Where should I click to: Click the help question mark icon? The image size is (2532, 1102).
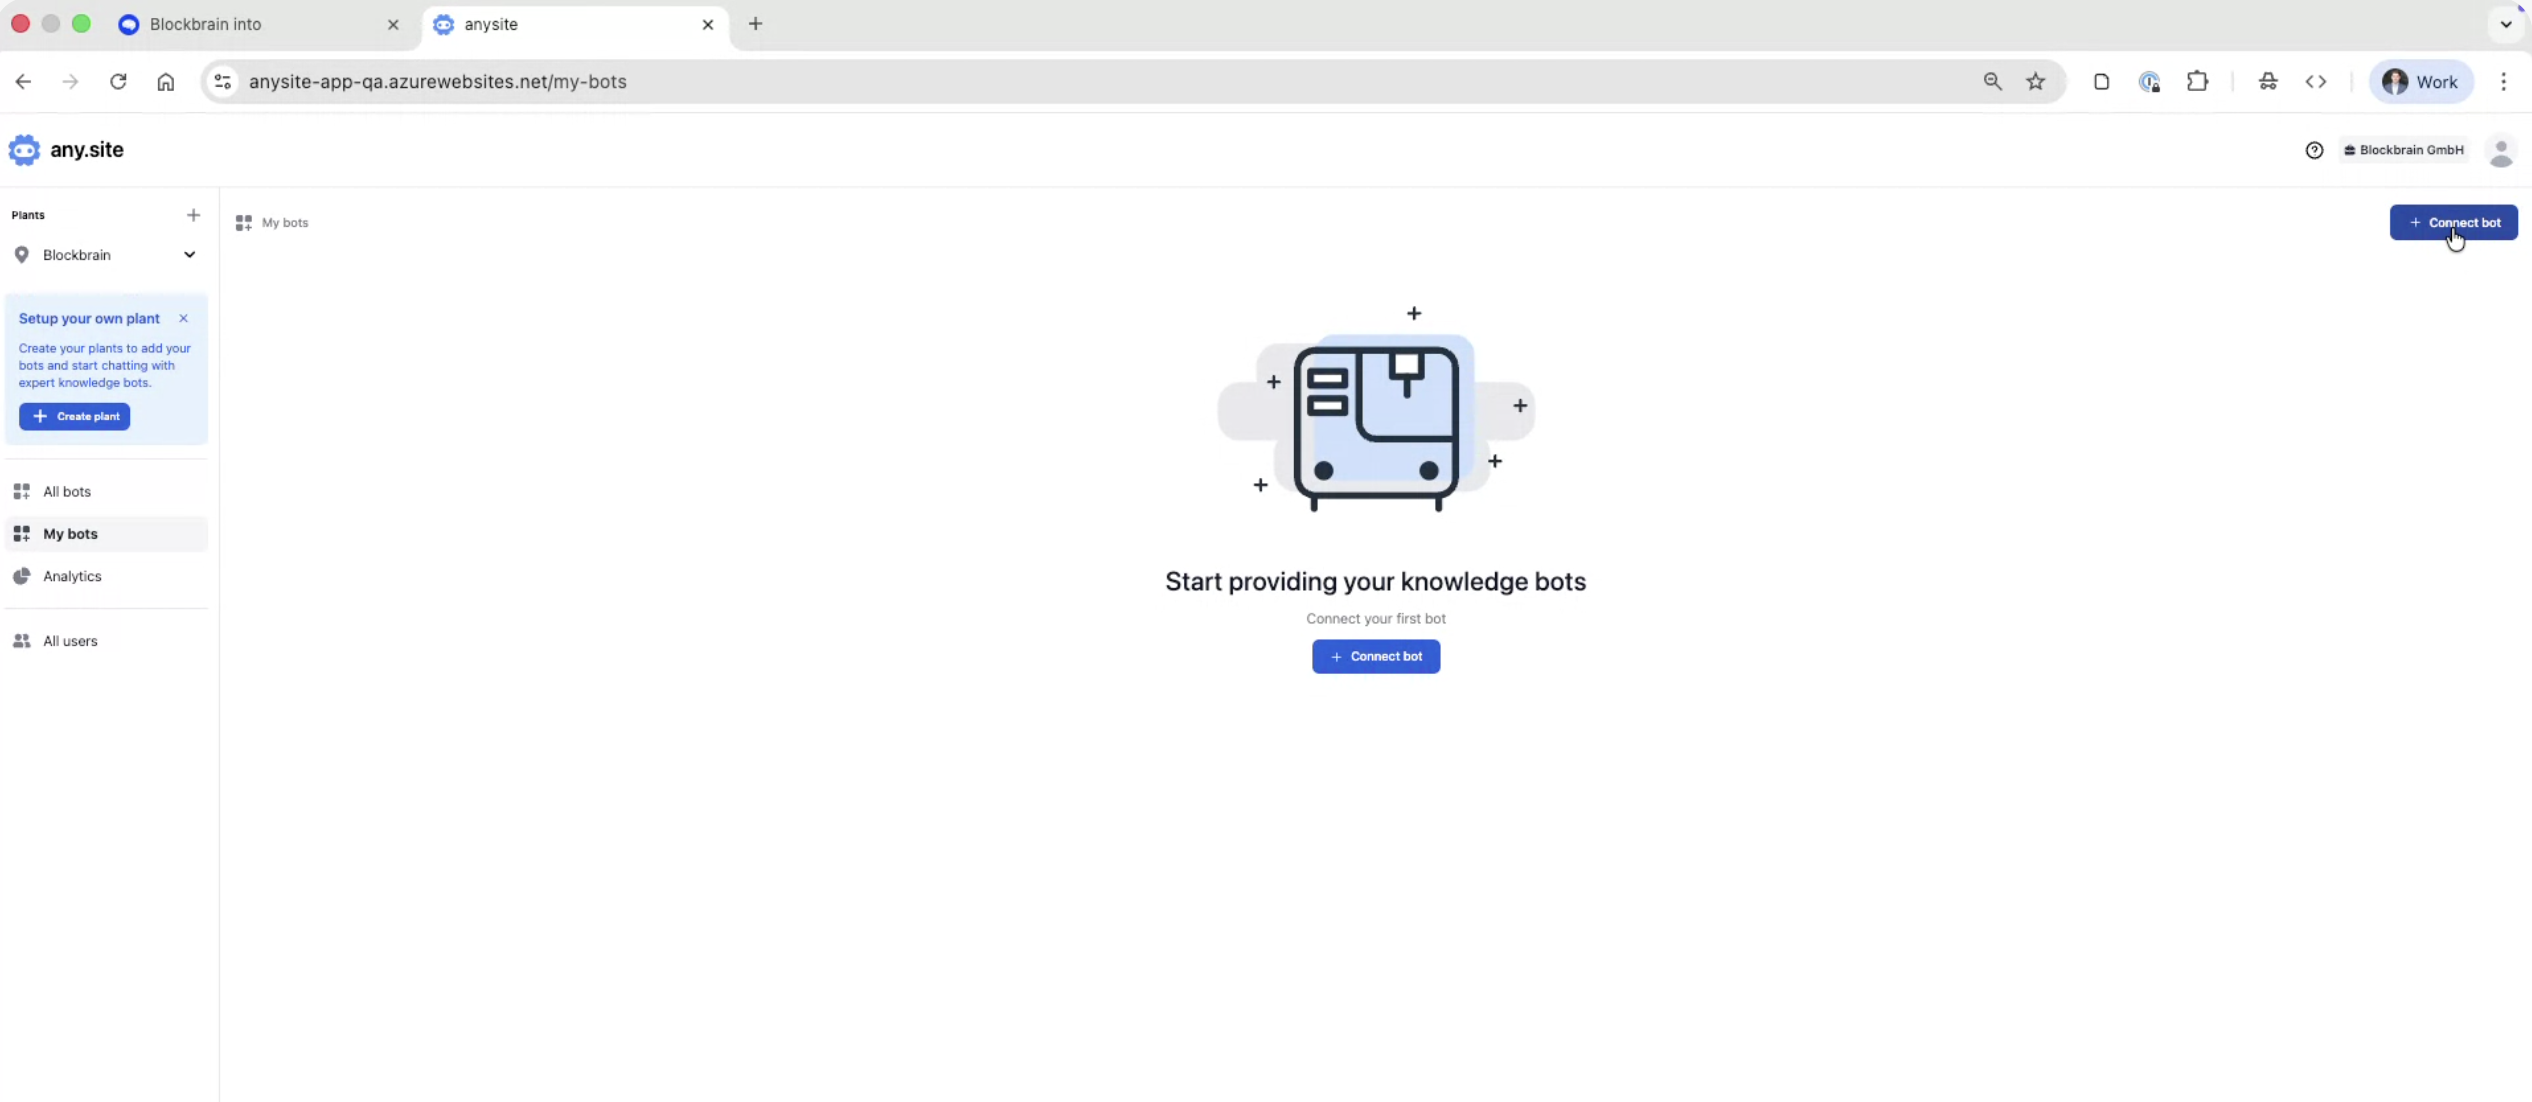click(2314, 150)
